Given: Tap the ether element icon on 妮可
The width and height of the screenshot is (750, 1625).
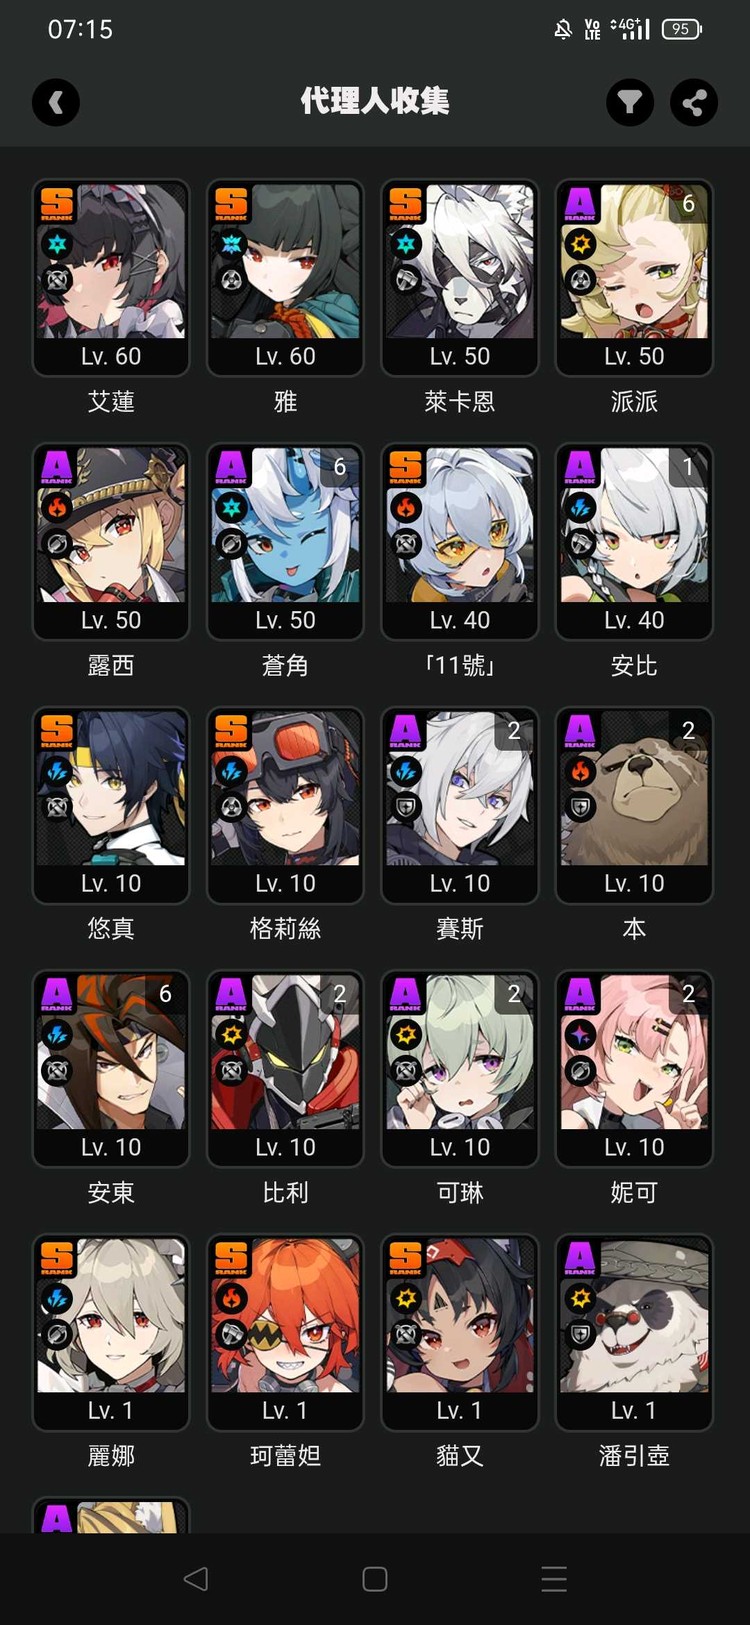Looking at the screenshot, I should [x=581, y=1034].
